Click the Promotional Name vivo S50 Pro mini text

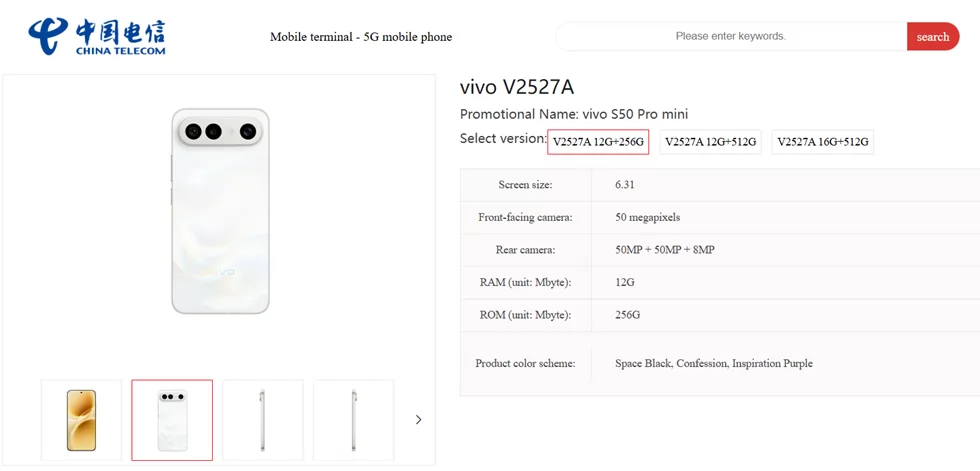tap(574, 114)
